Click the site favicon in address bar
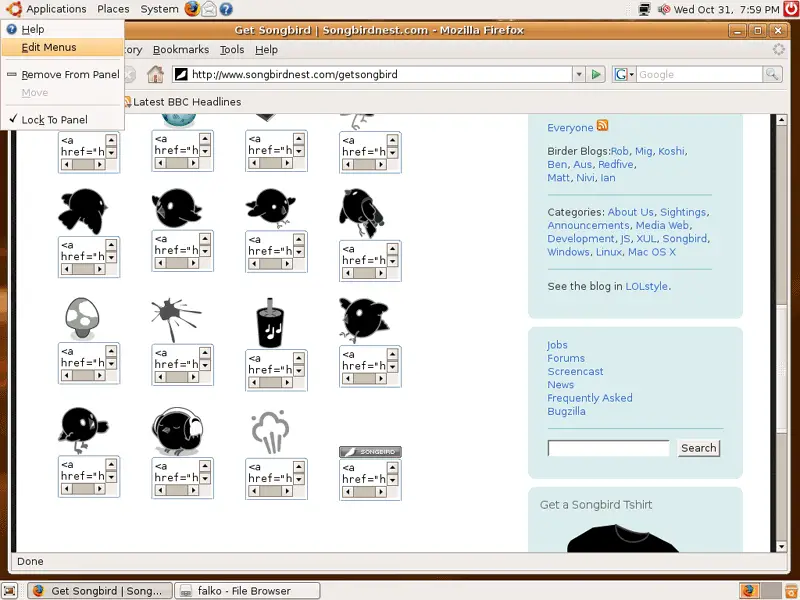Image resolution: width=800 pixels, height=600 pixels. point(181,74)
